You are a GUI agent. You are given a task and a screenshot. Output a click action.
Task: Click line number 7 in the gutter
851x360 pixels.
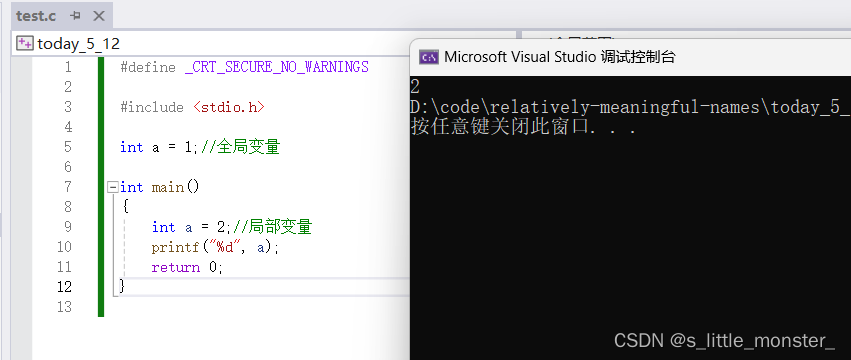click(x=67, y=187)
